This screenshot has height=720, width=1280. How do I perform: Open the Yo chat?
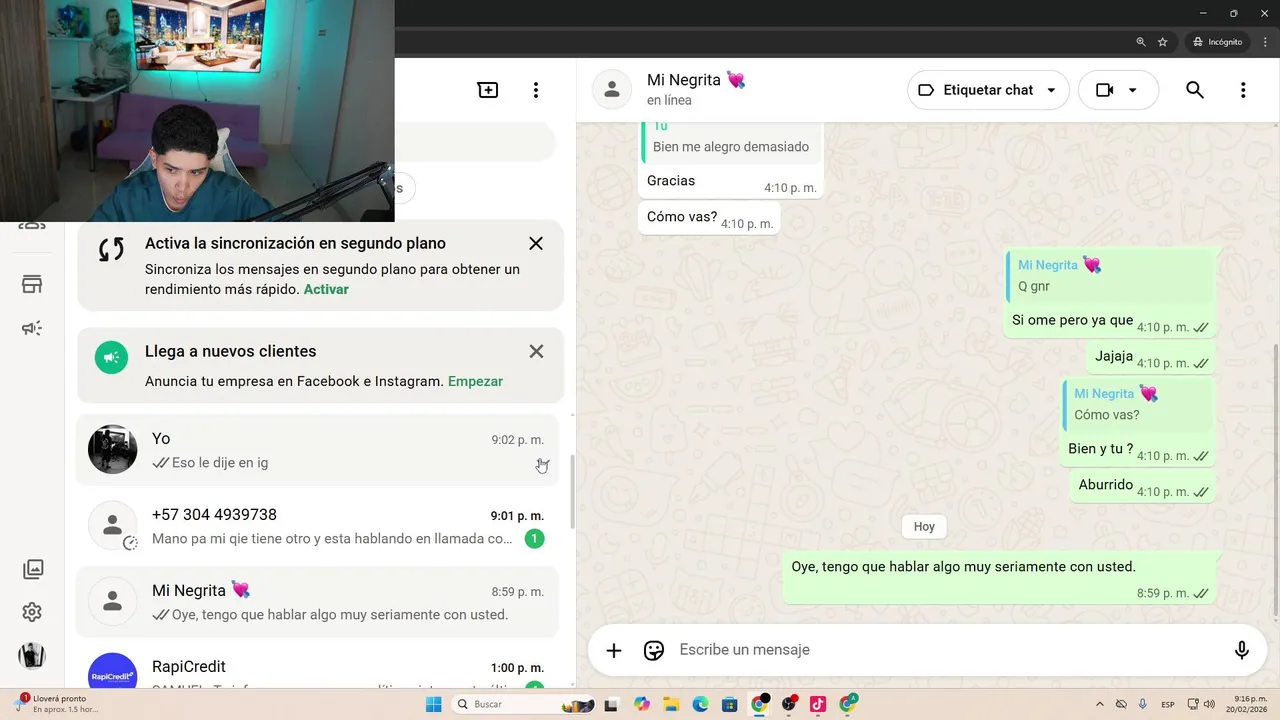(317, 450)
